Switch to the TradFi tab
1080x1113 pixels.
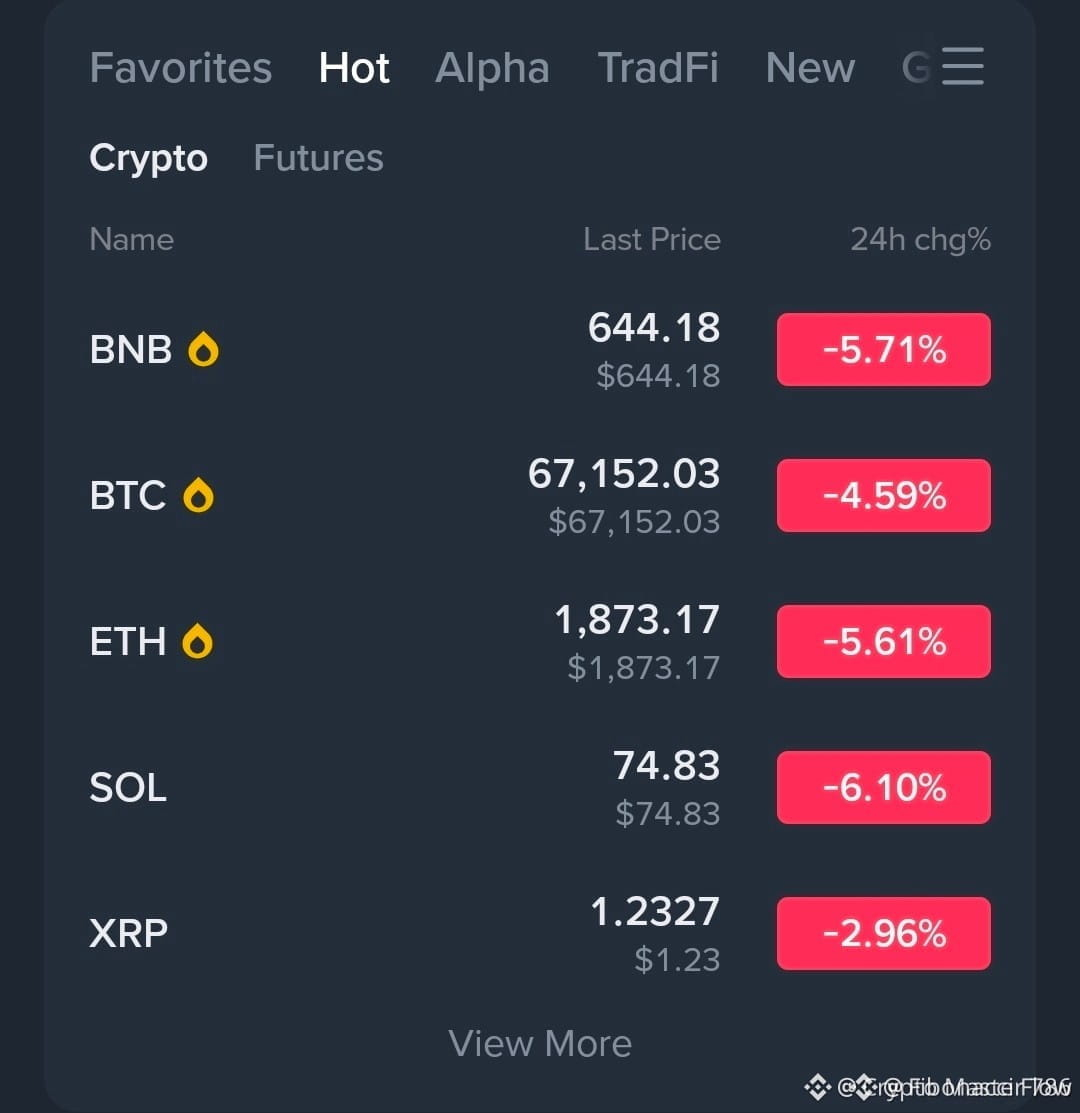658,68
